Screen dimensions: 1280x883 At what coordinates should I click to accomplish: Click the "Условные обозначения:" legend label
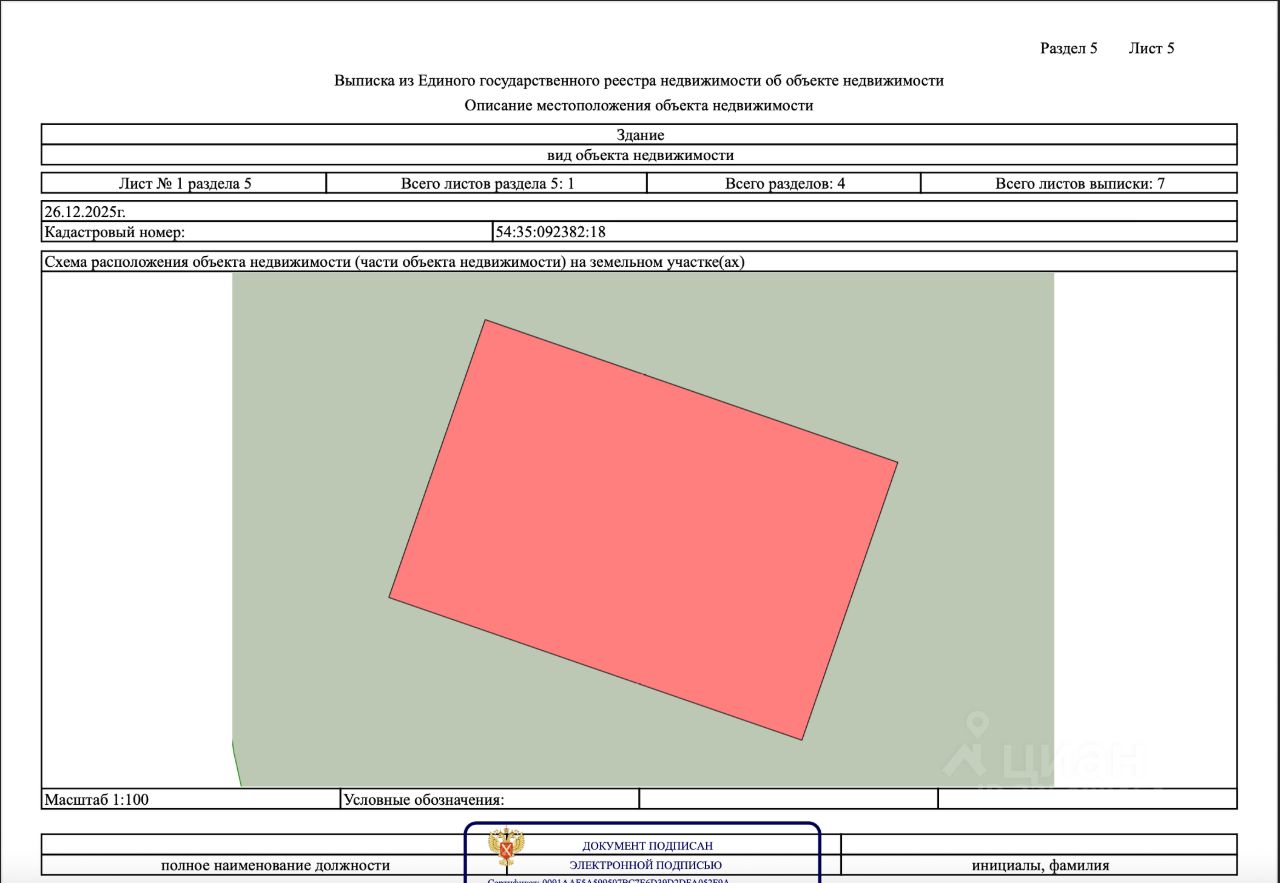point(424,800)
